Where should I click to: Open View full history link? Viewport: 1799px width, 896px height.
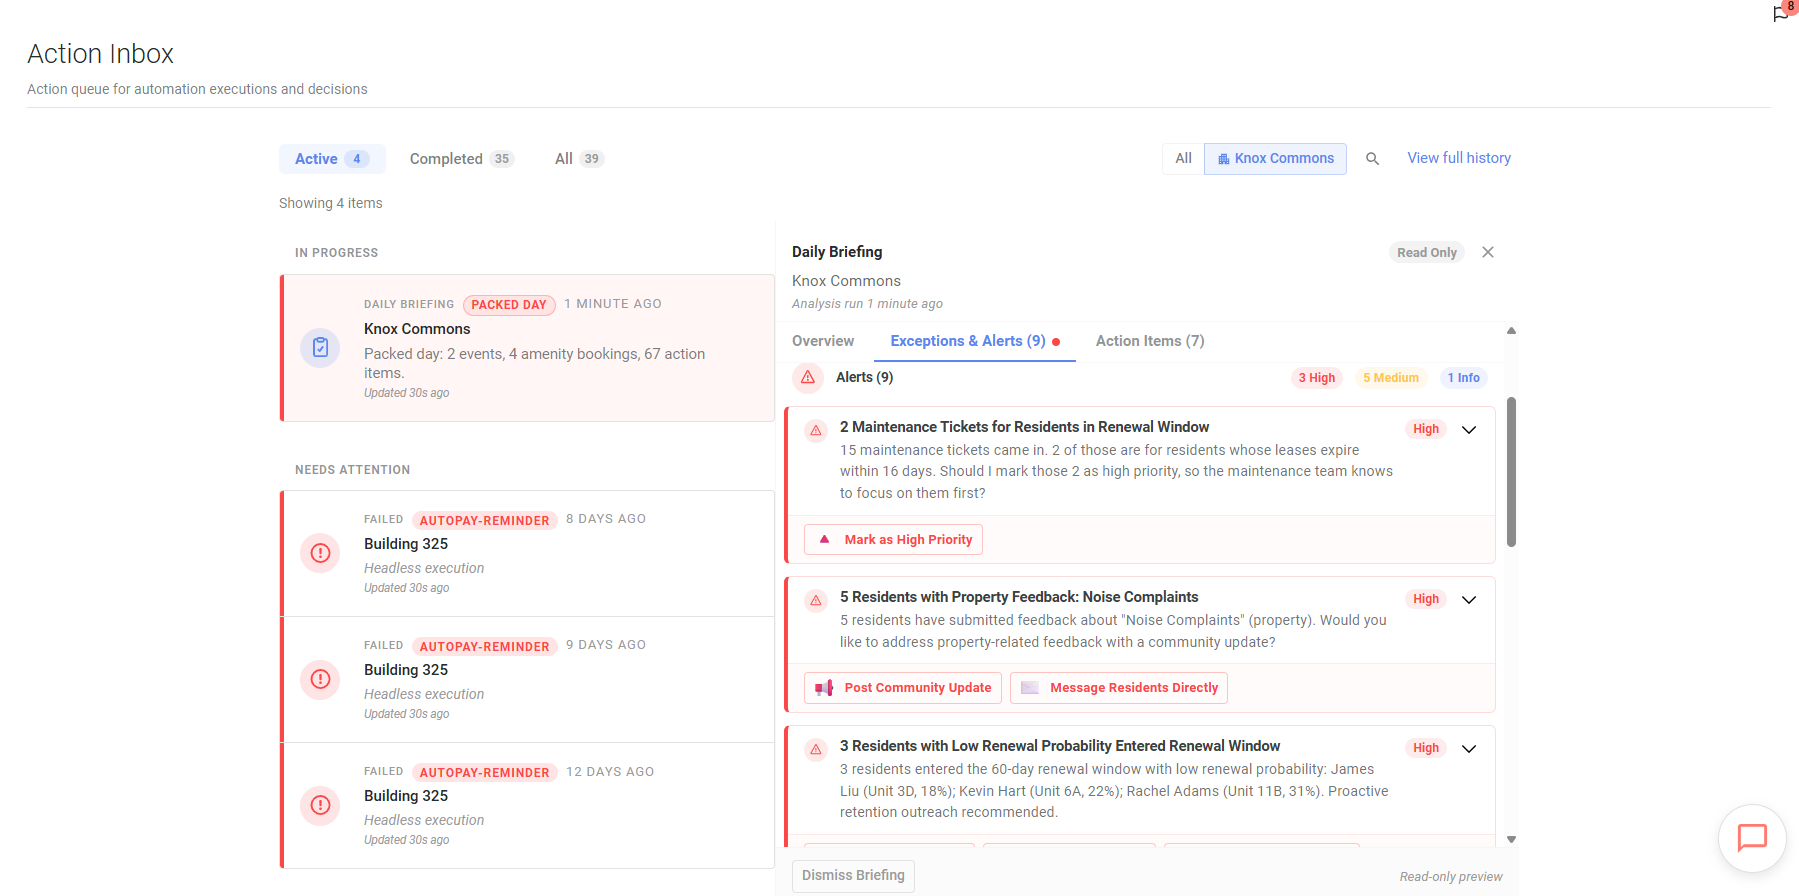click(x=1459, y=158)
